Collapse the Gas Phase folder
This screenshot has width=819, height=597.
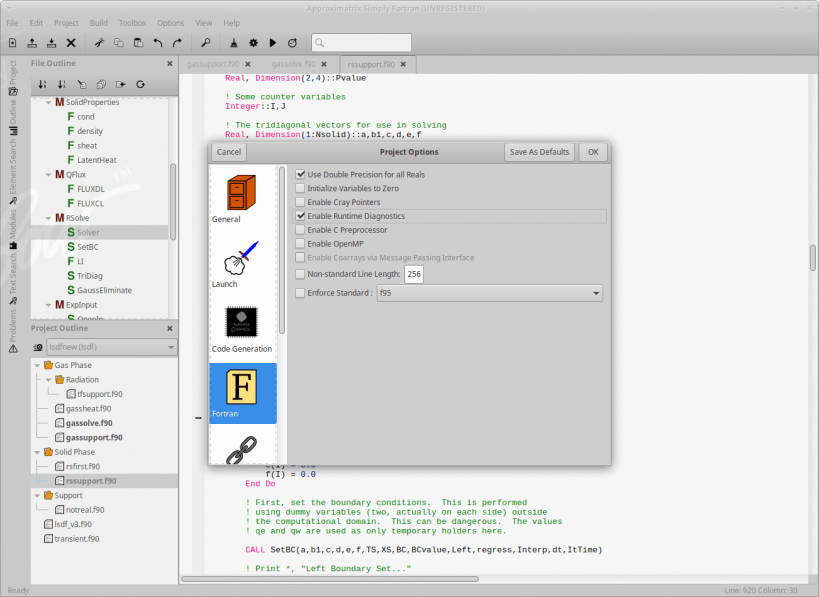click(37, 365)
